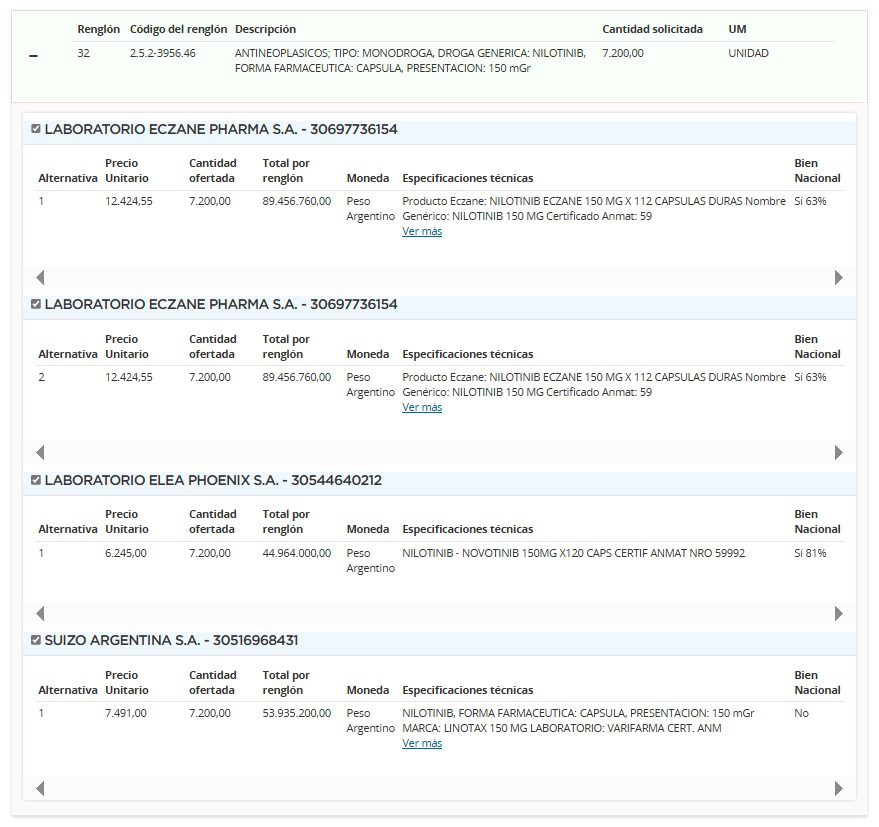Collapse renglón 32 with the minus icon

point(33,57)
